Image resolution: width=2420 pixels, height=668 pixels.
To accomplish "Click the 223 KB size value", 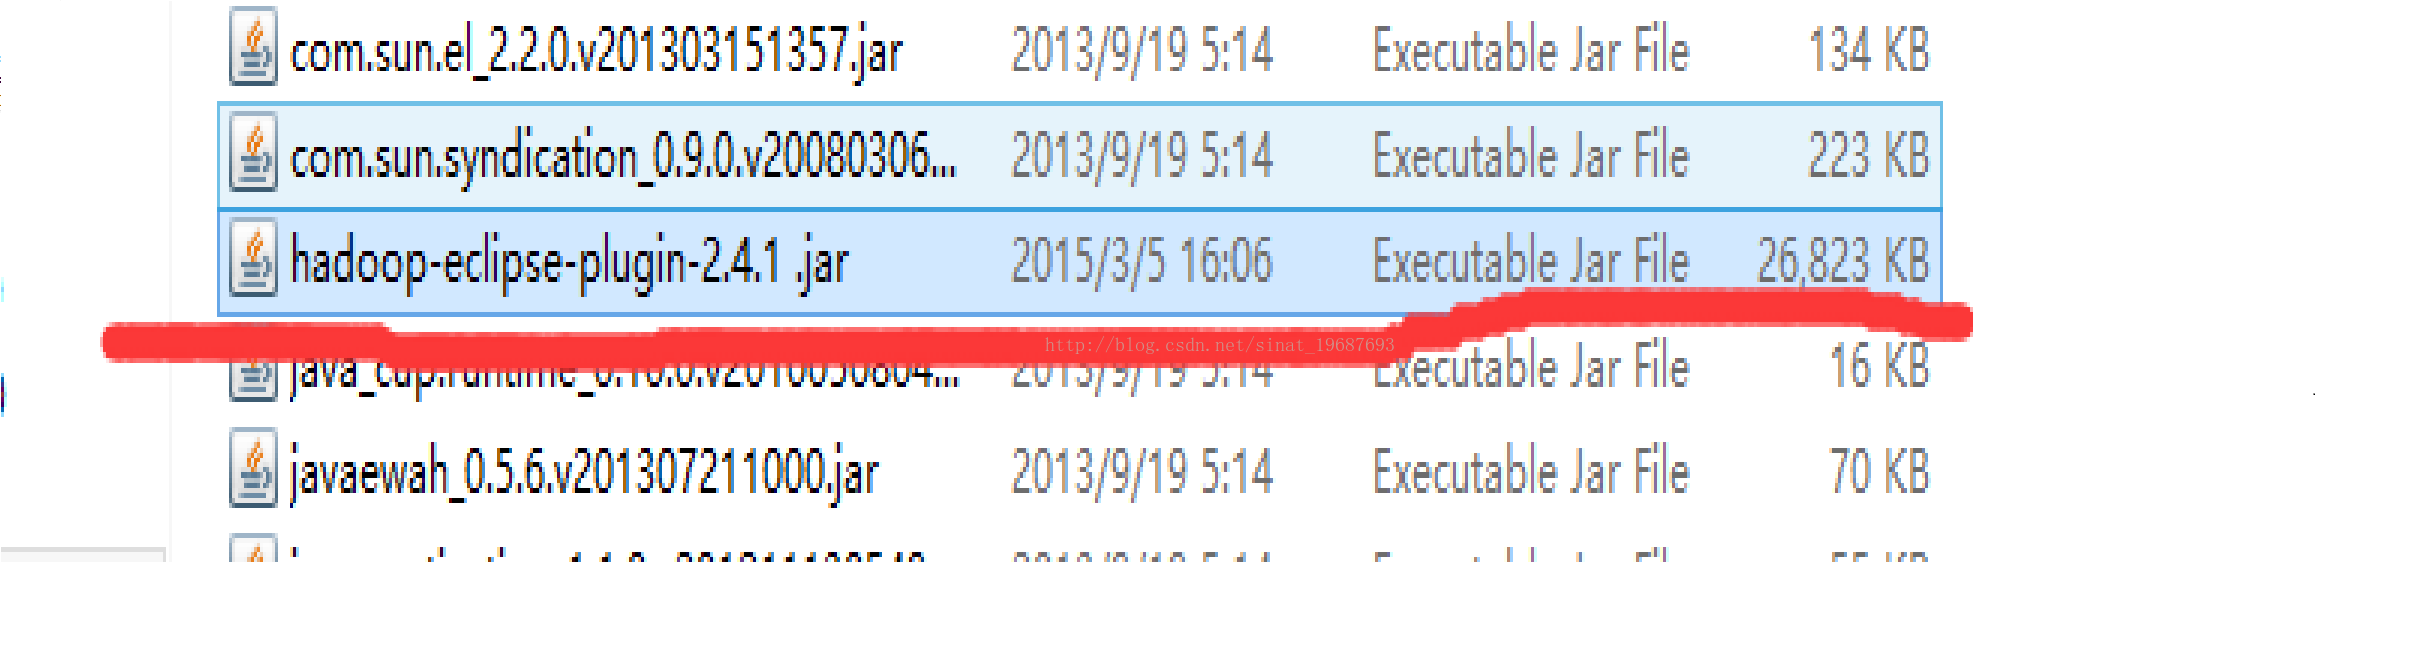I will pyautogui.click(x=1869, y=156).
